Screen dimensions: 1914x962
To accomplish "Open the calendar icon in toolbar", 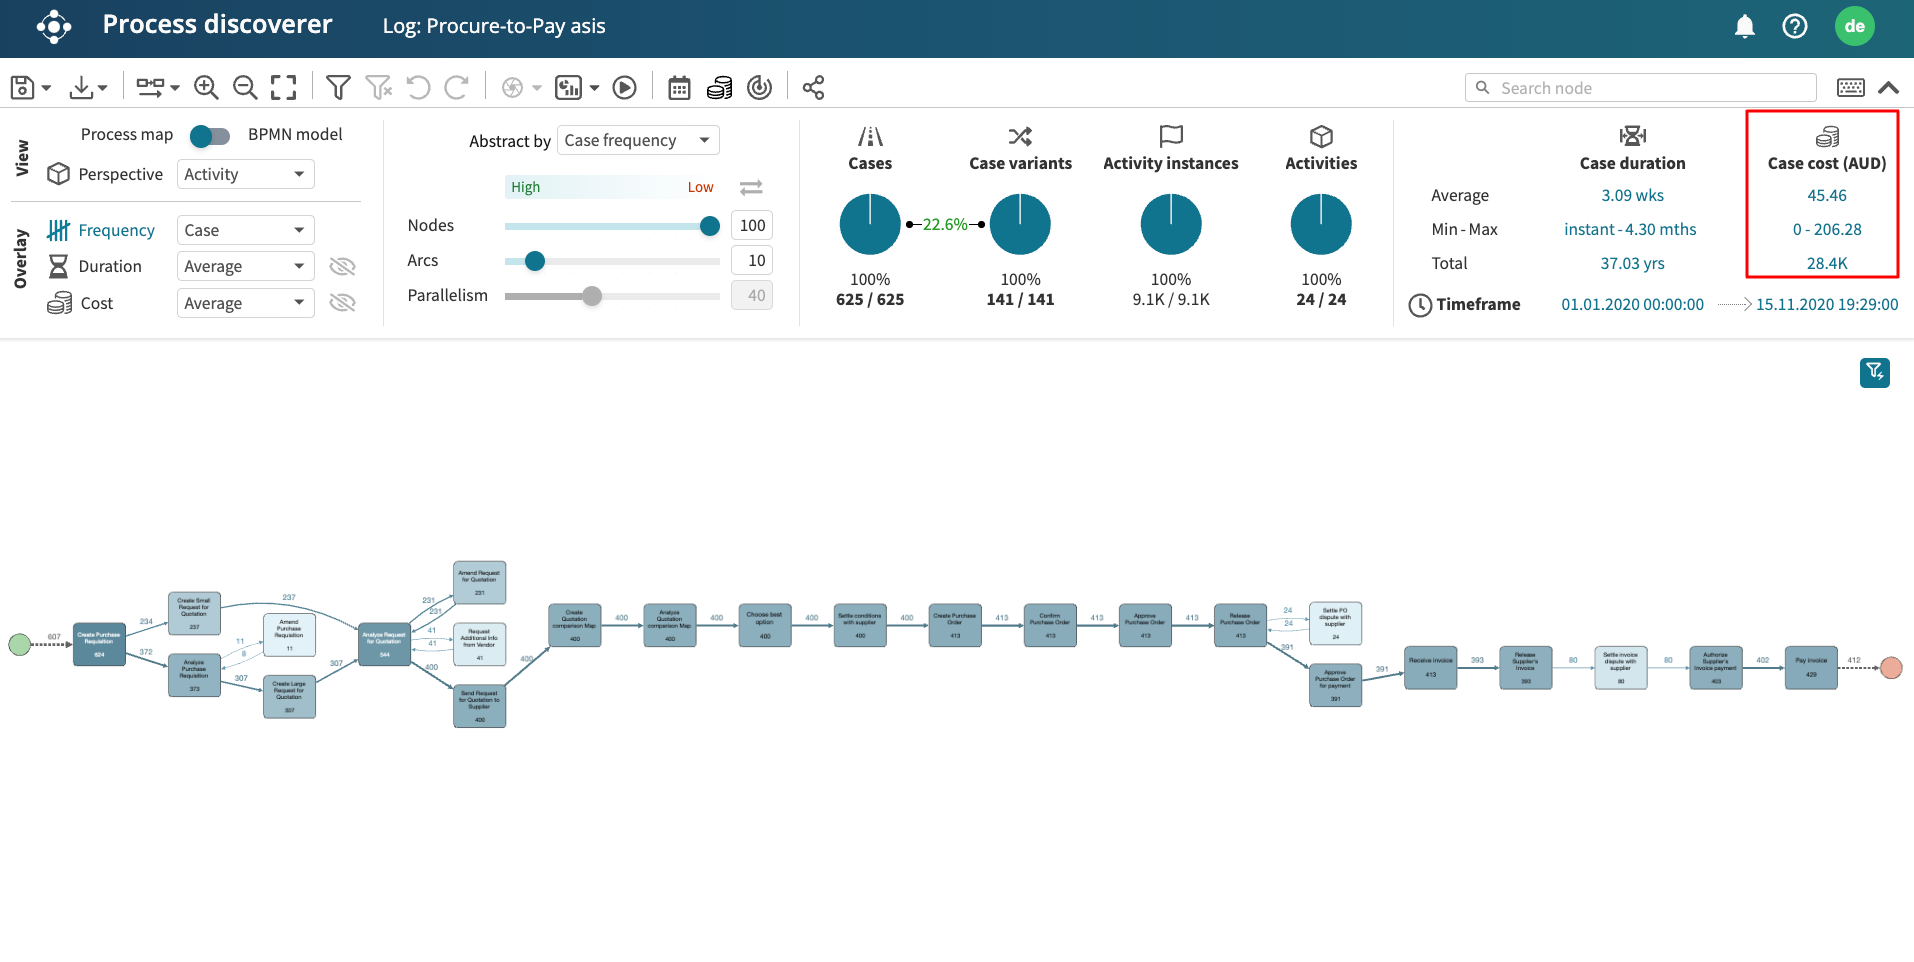I will 679,88.
